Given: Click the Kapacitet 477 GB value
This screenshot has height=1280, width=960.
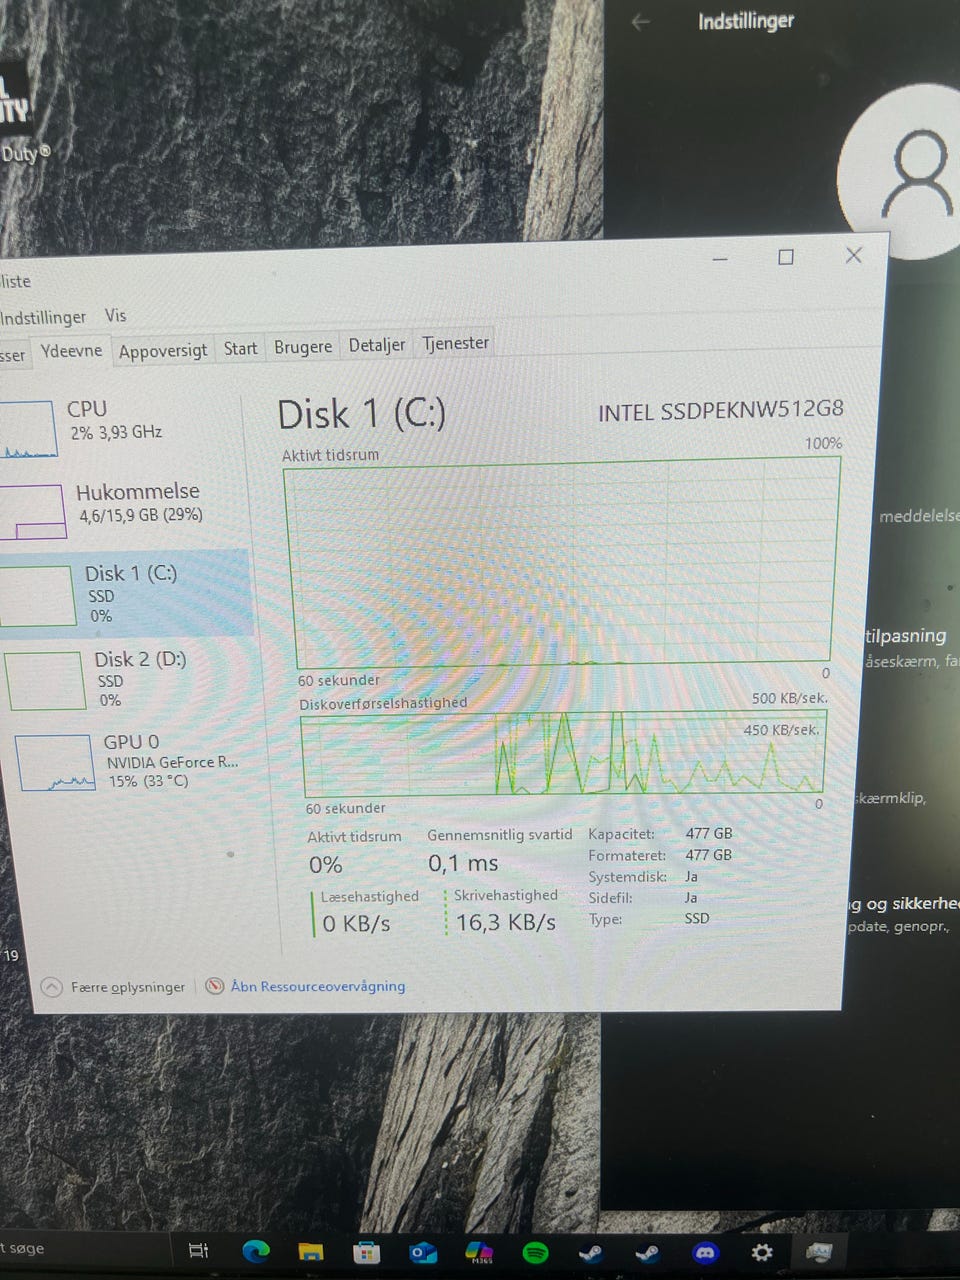Looking at the screenshot, I should click(709, 833).
